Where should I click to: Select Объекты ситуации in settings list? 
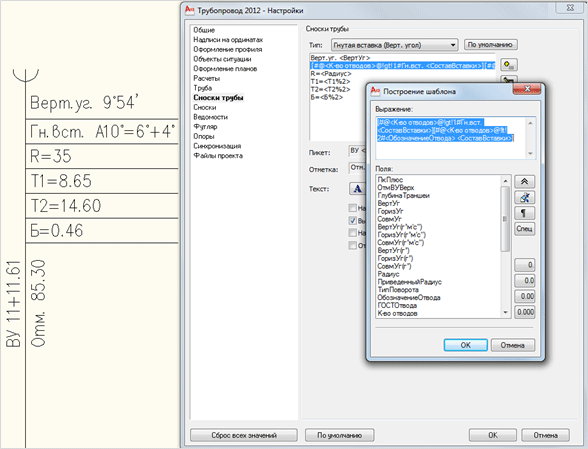click(x=222, y=59)
